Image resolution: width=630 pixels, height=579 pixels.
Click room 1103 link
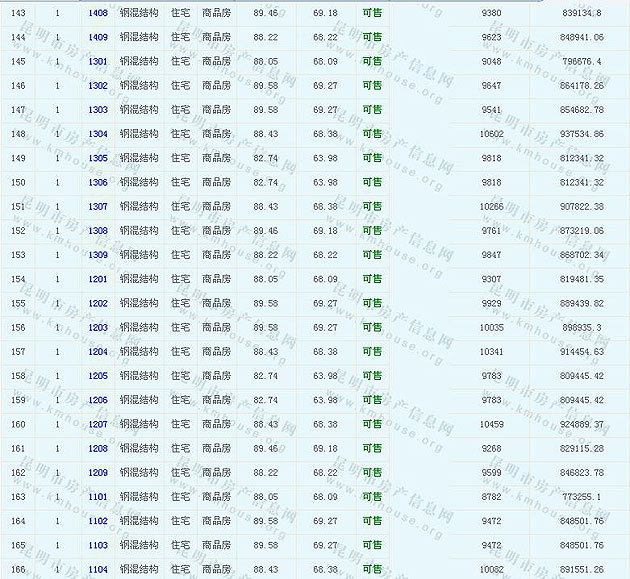point(97,545)
